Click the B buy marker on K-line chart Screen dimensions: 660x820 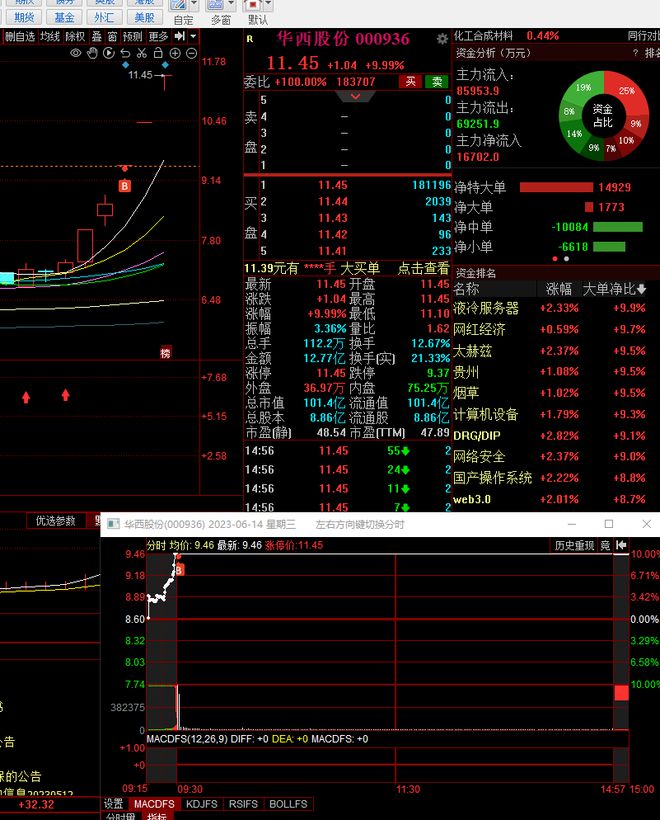tap(124, 186)
